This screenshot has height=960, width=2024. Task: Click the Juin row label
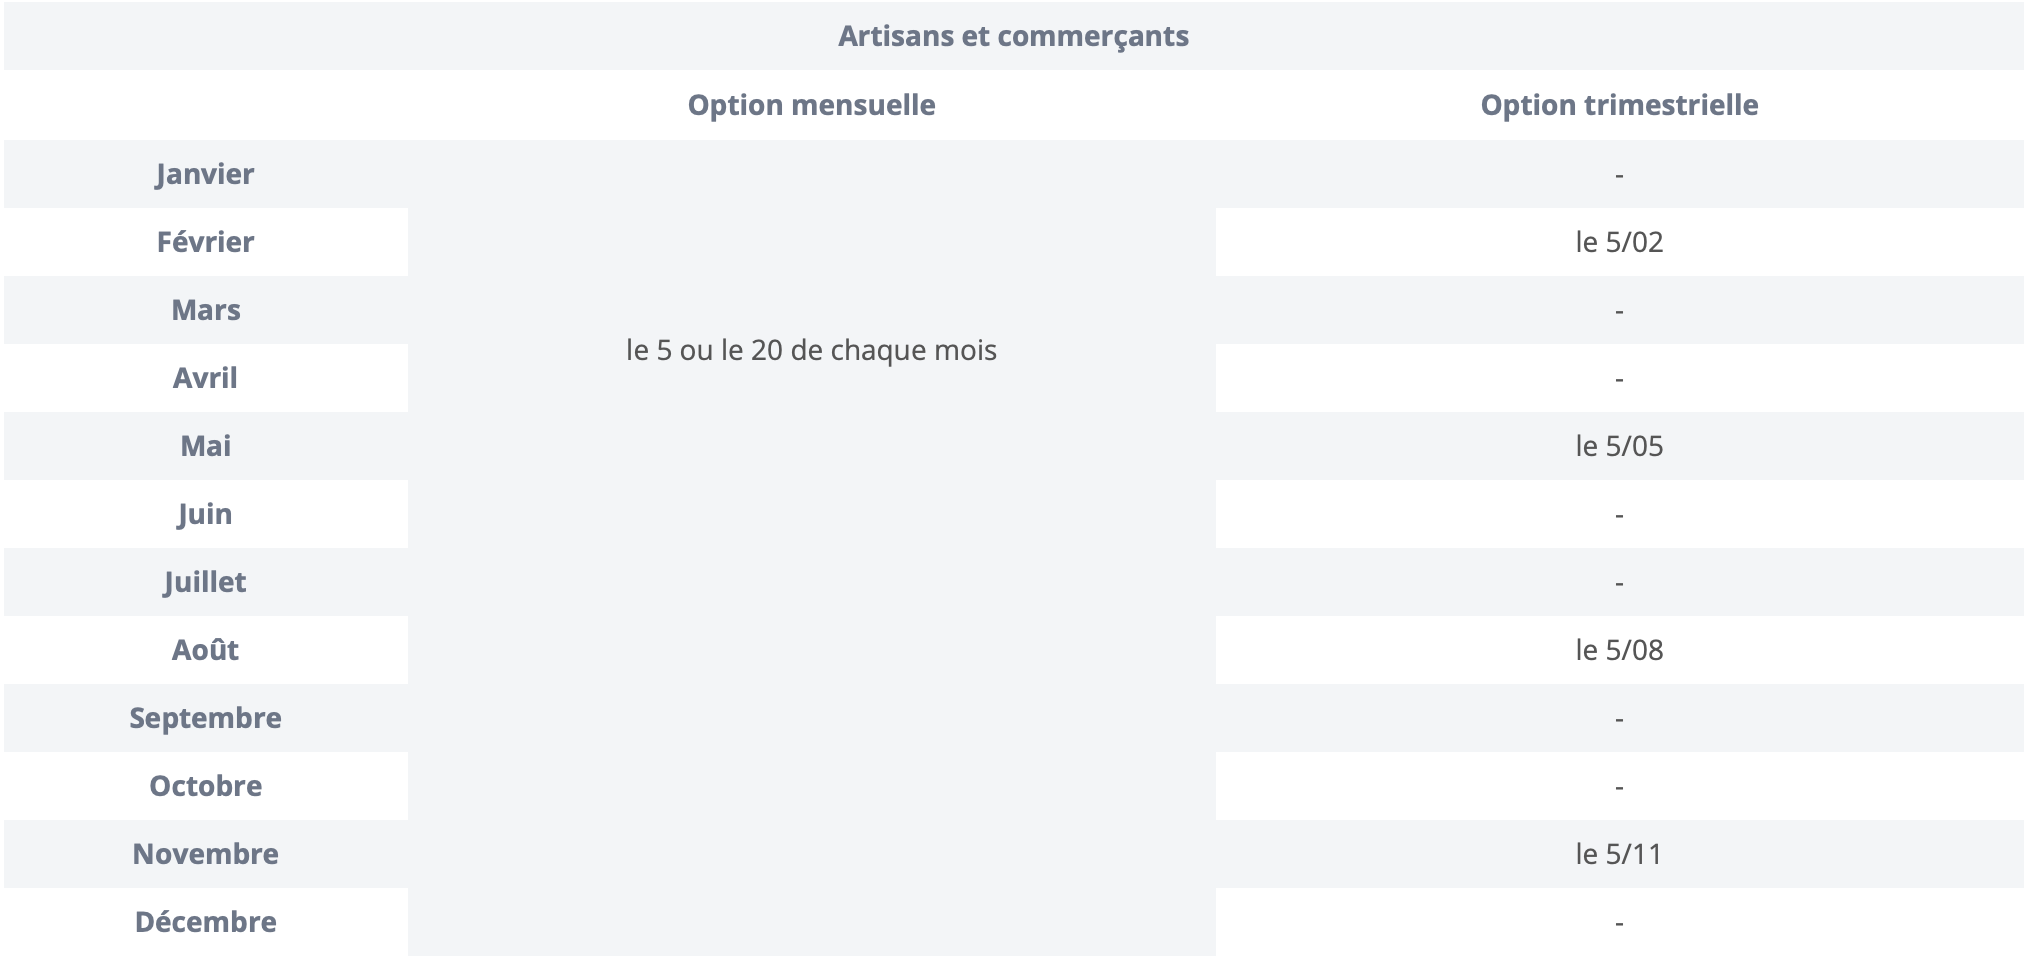point(205,514)
